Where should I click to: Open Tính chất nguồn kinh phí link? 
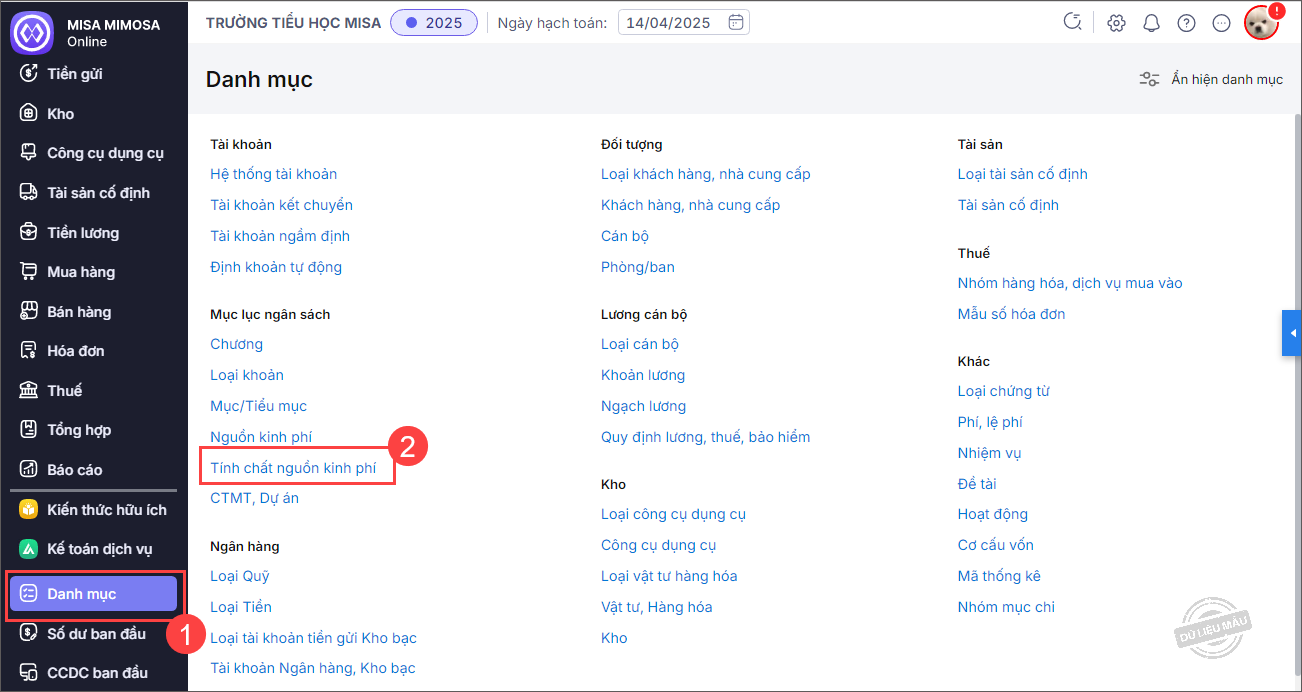click(x=293, y=467)
